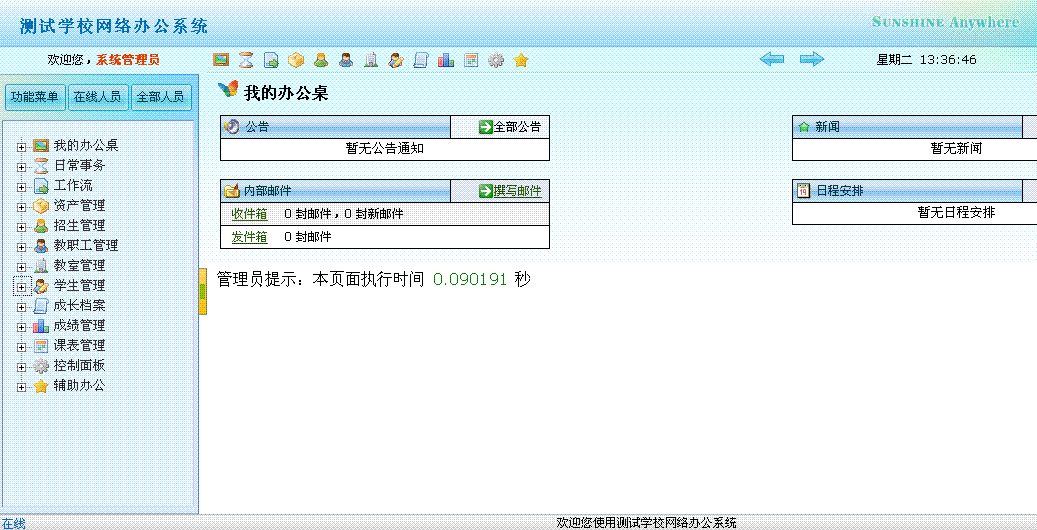The image size is (1037, 530).
Task: Click the star Auxiliary Office toolbar icon
Action: pos(520,60)
